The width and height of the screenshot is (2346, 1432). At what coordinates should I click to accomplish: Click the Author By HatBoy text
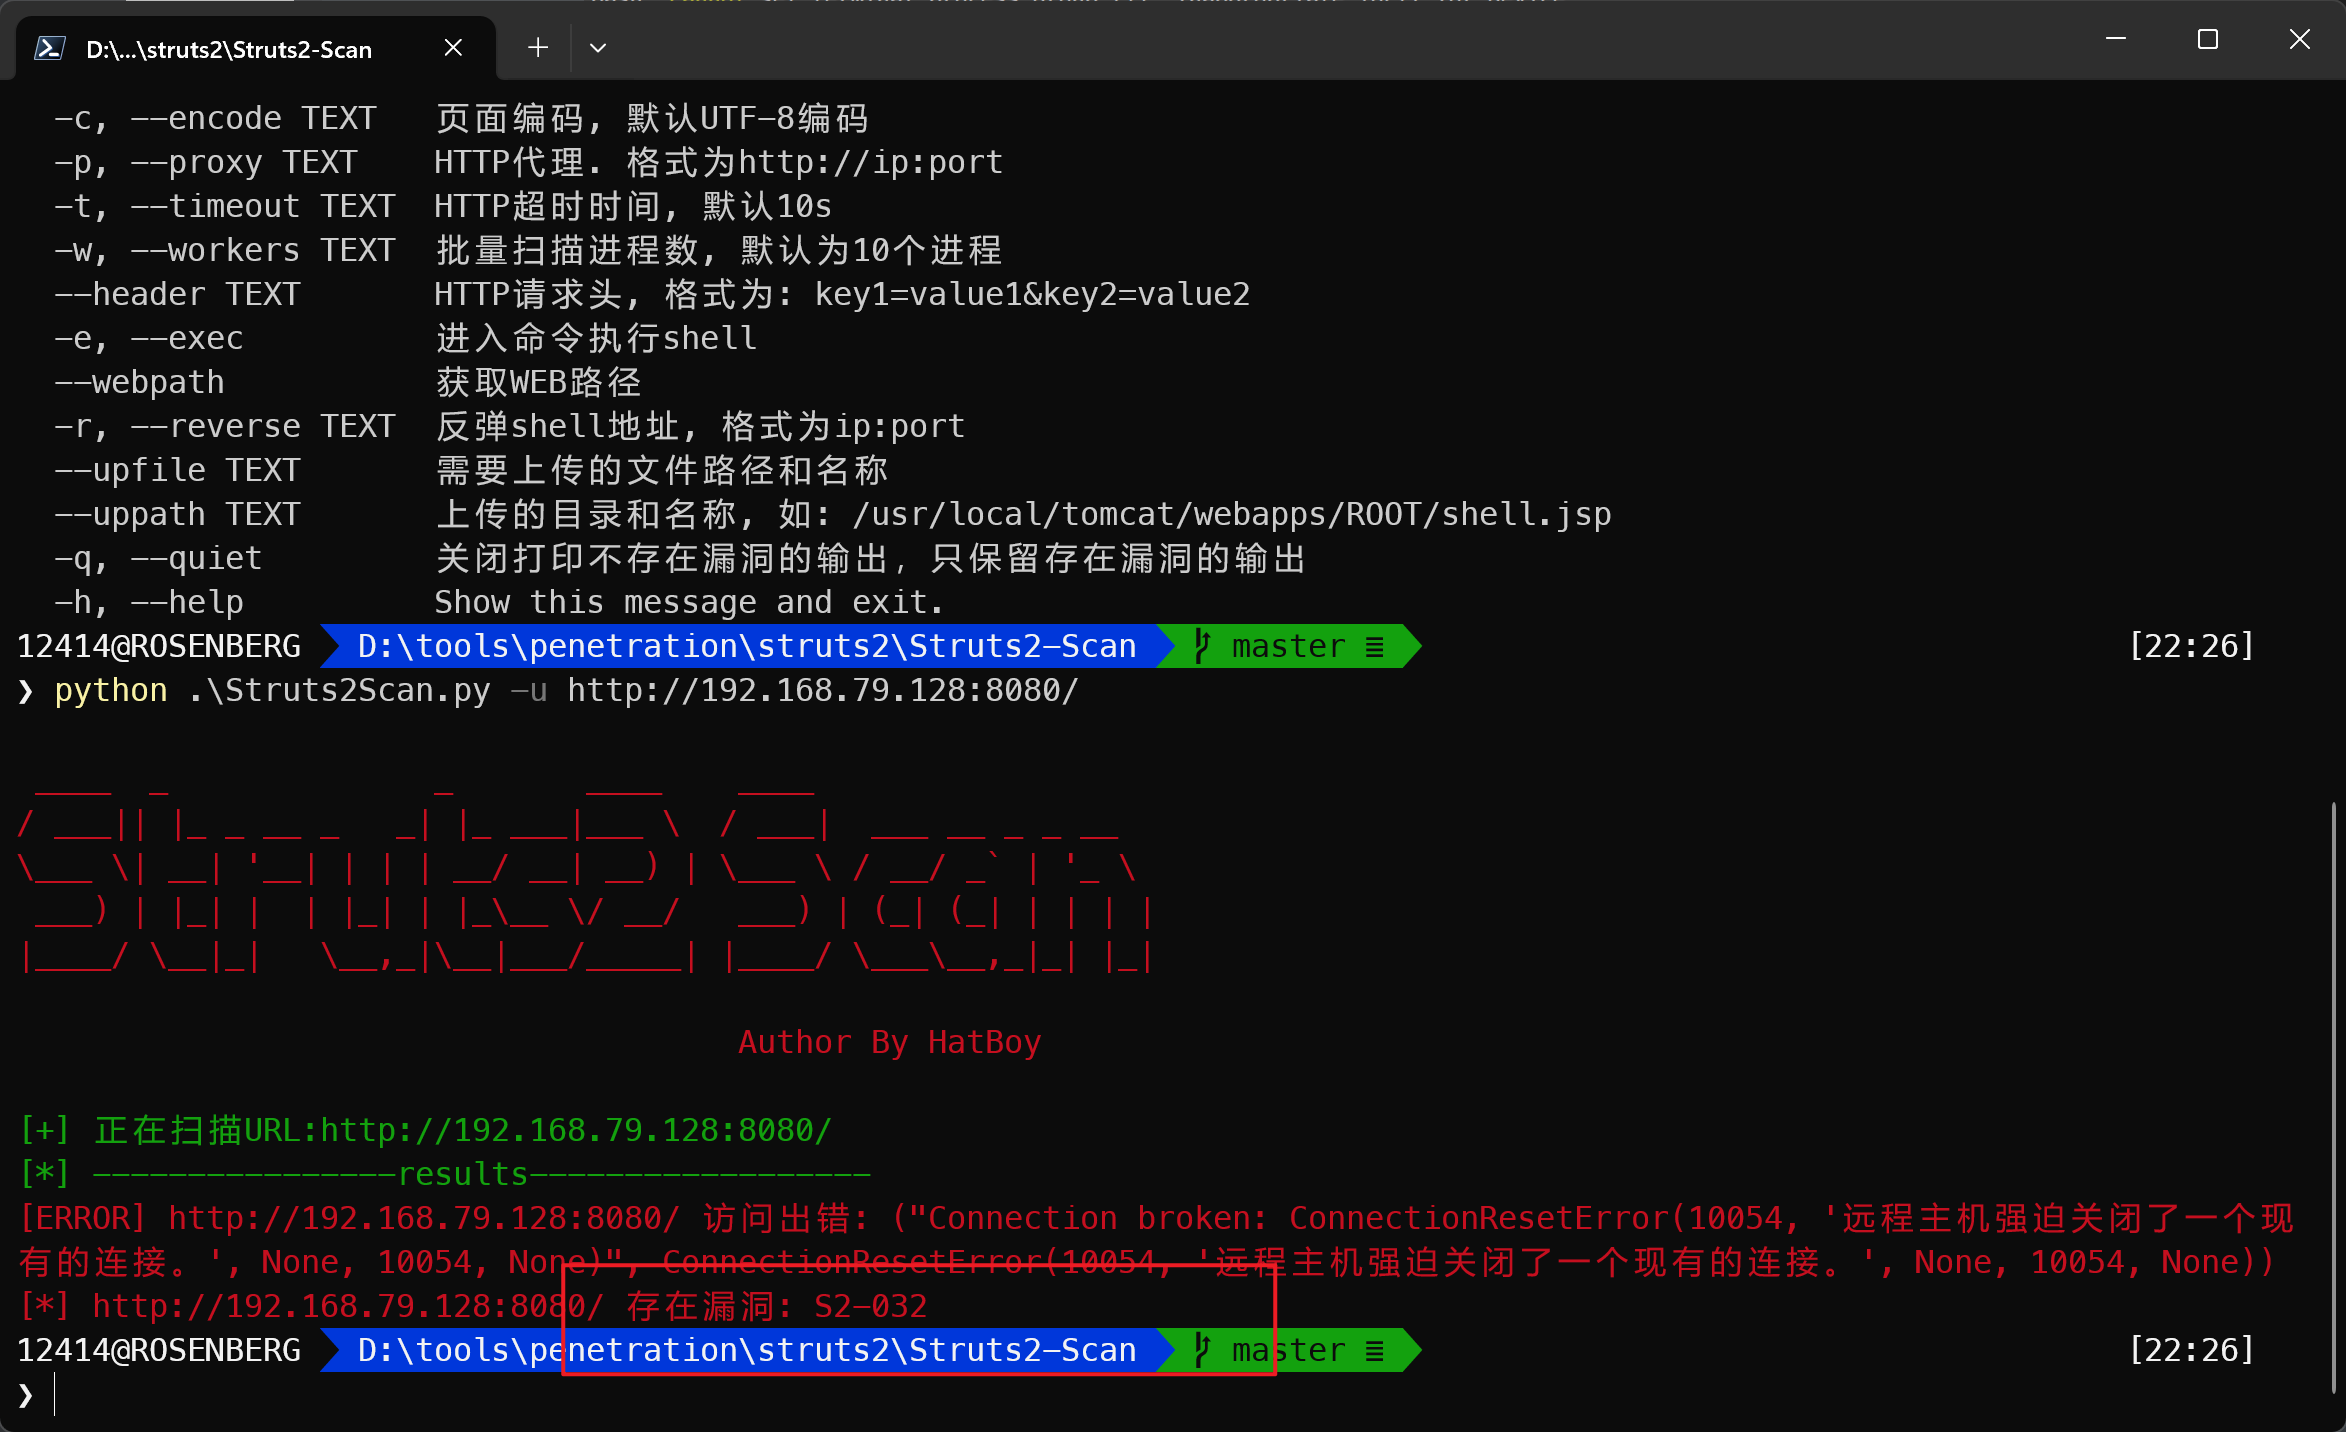889,1042
